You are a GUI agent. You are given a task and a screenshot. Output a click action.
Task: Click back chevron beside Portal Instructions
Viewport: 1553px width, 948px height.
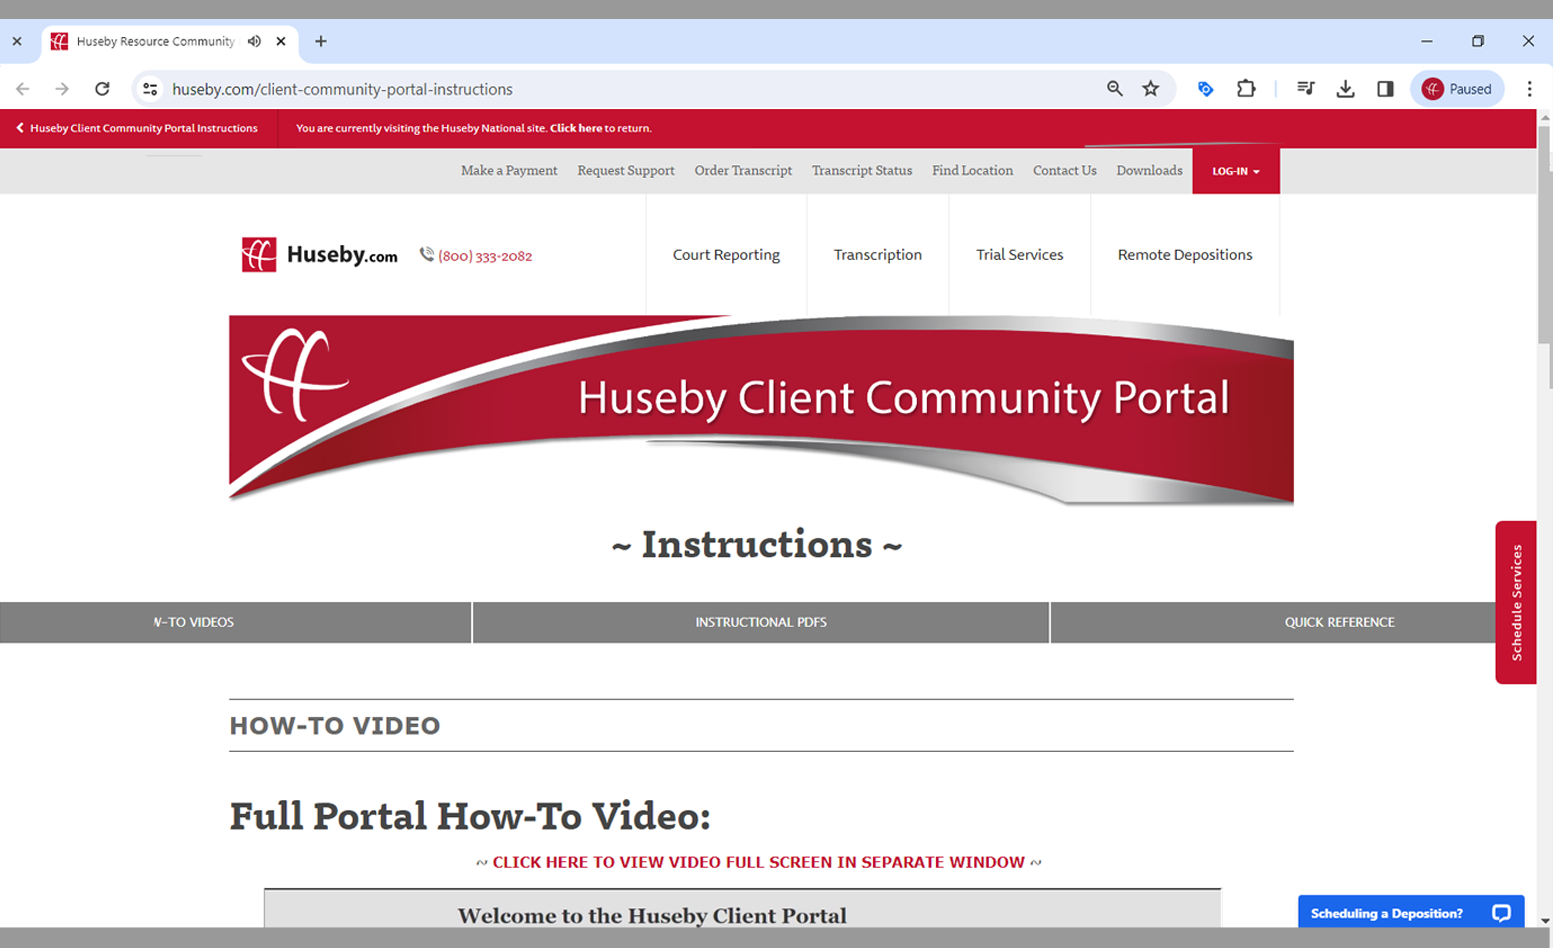coord(19,128)
